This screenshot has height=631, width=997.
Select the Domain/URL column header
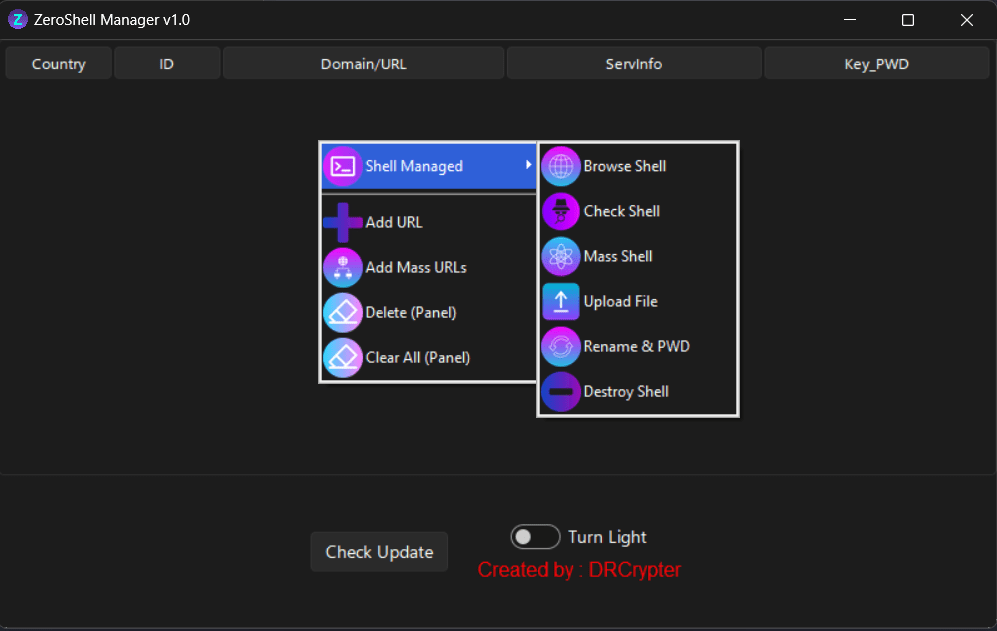point(362,62)
